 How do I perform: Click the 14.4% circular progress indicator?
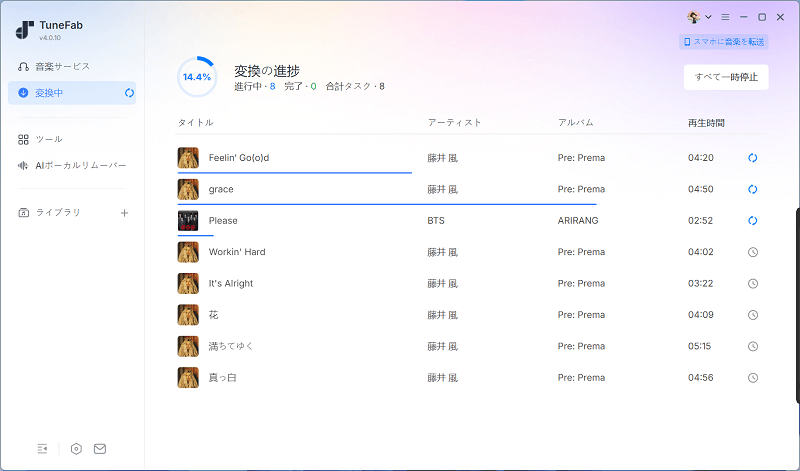click(x=197, y=77)
